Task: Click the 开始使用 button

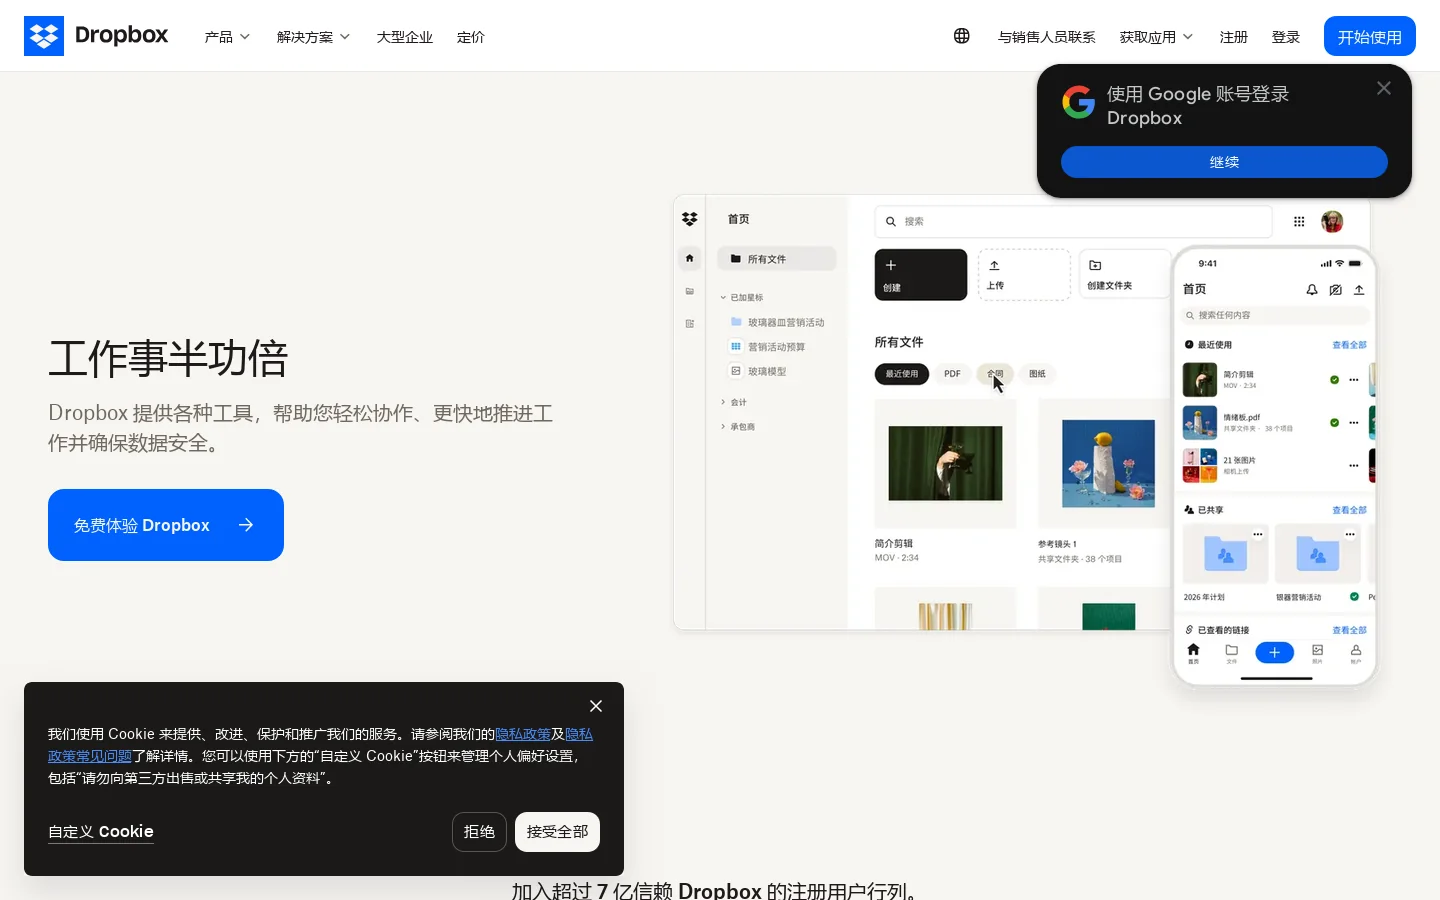Action: pyautogui.click(x=1369, y=36)
